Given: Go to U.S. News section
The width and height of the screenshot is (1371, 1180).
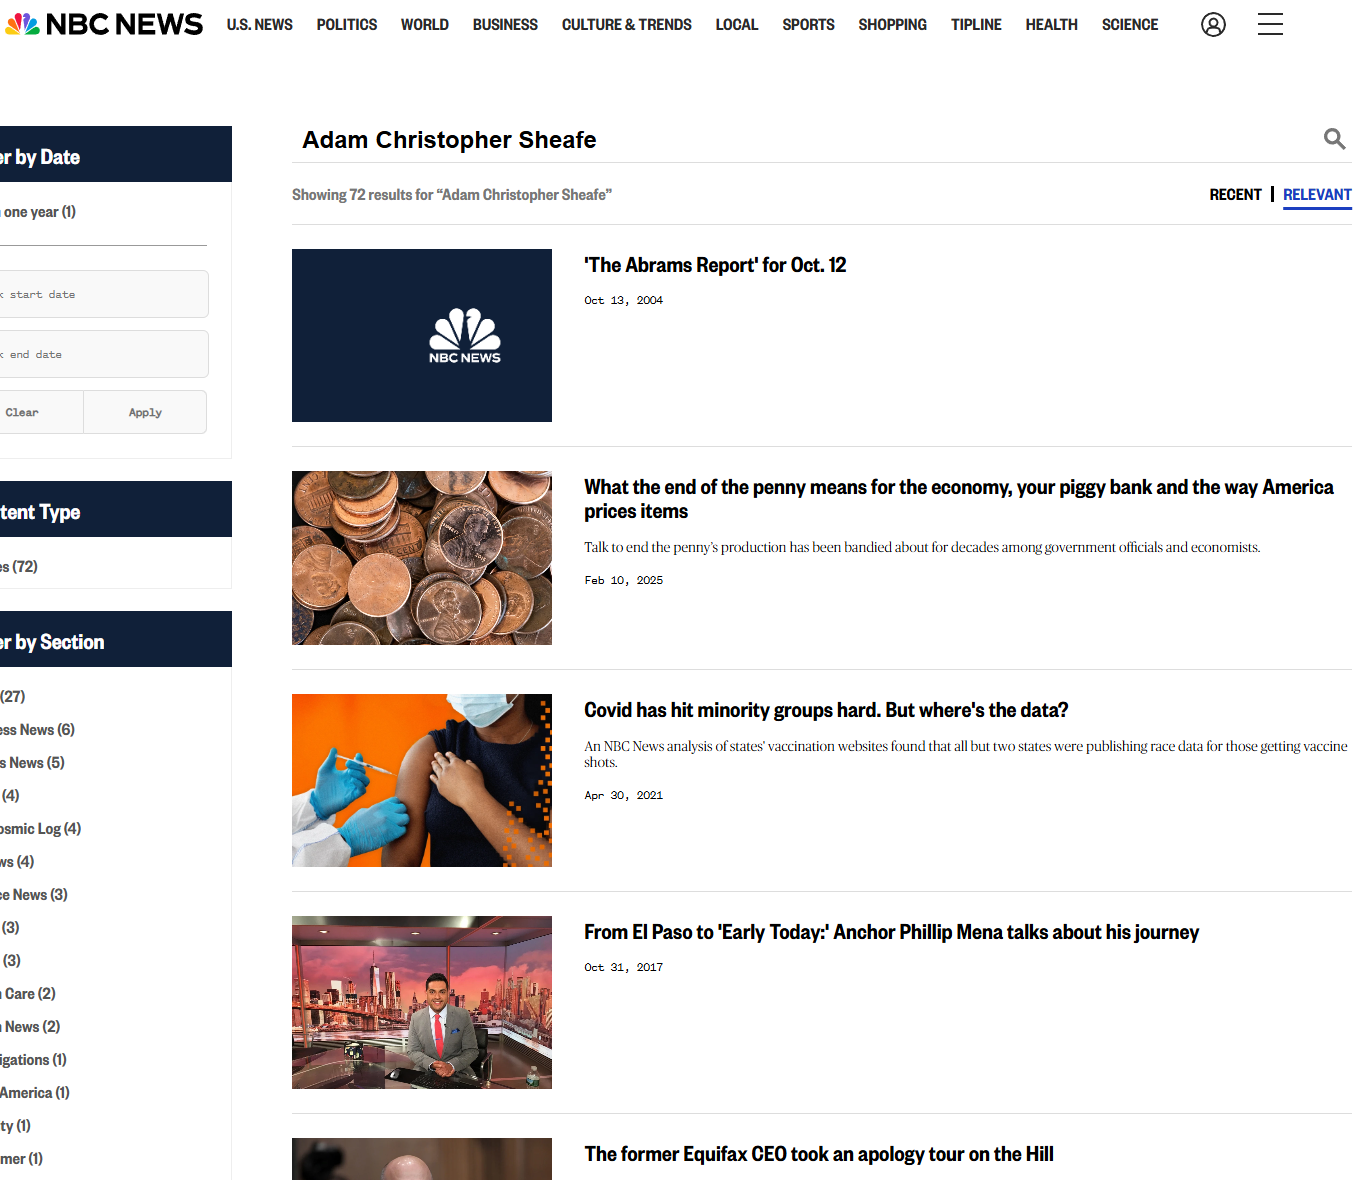Looking at the screenshot, I should point(260,24).
